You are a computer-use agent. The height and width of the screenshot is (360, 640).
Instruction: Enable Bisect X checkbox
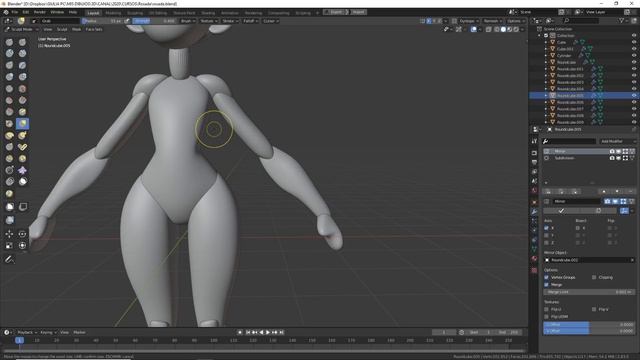tap(578, 228)
